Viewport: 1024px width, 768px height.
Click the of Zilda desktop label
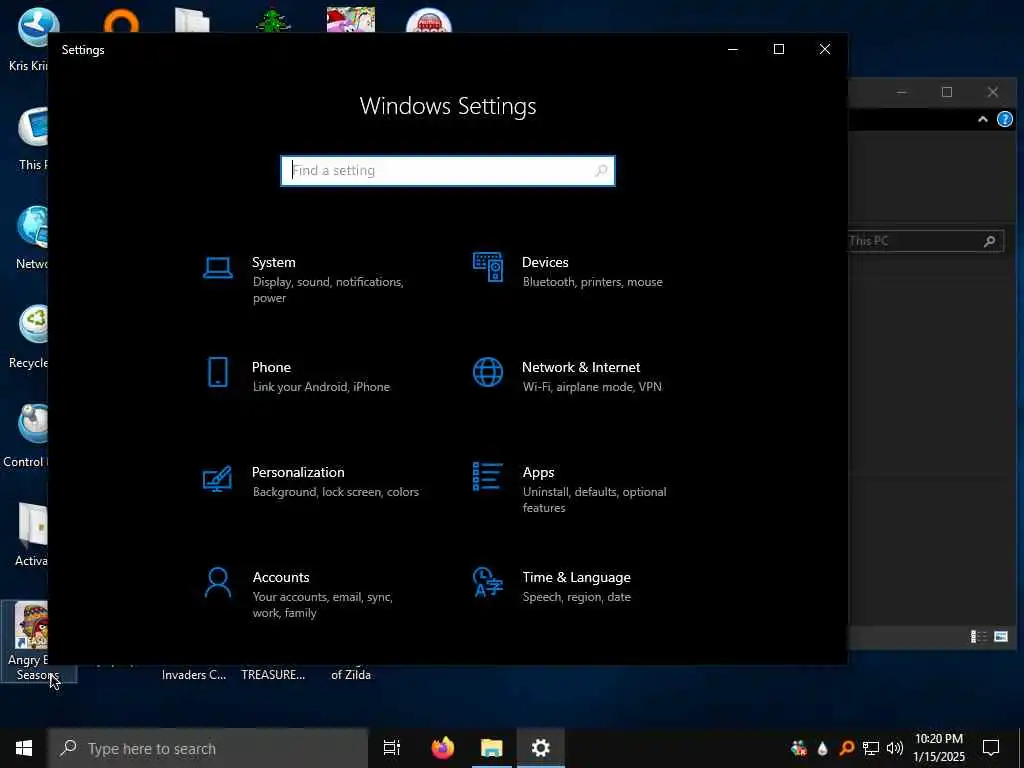pos(351,675)
